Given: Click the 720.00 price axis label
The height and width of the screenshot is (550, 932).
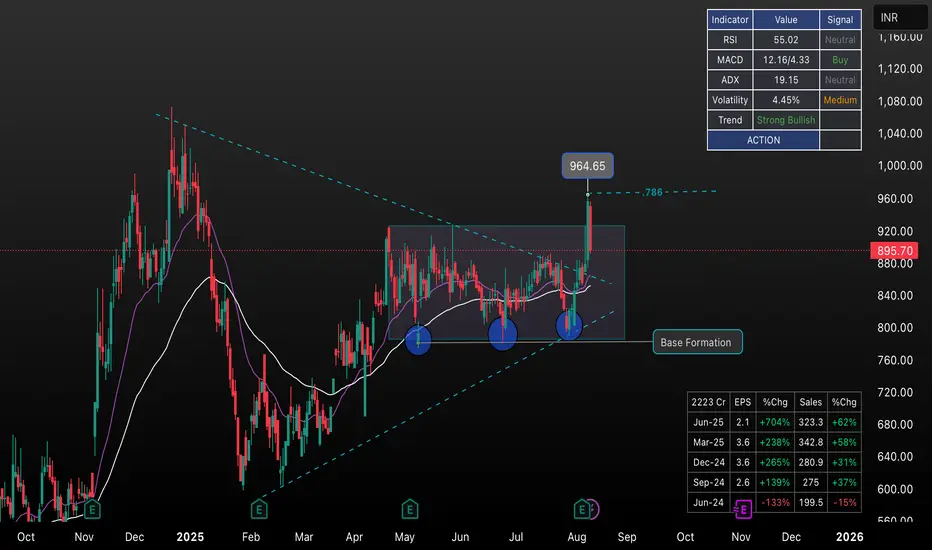Looking at the screenshot, I should click(895, 392).
